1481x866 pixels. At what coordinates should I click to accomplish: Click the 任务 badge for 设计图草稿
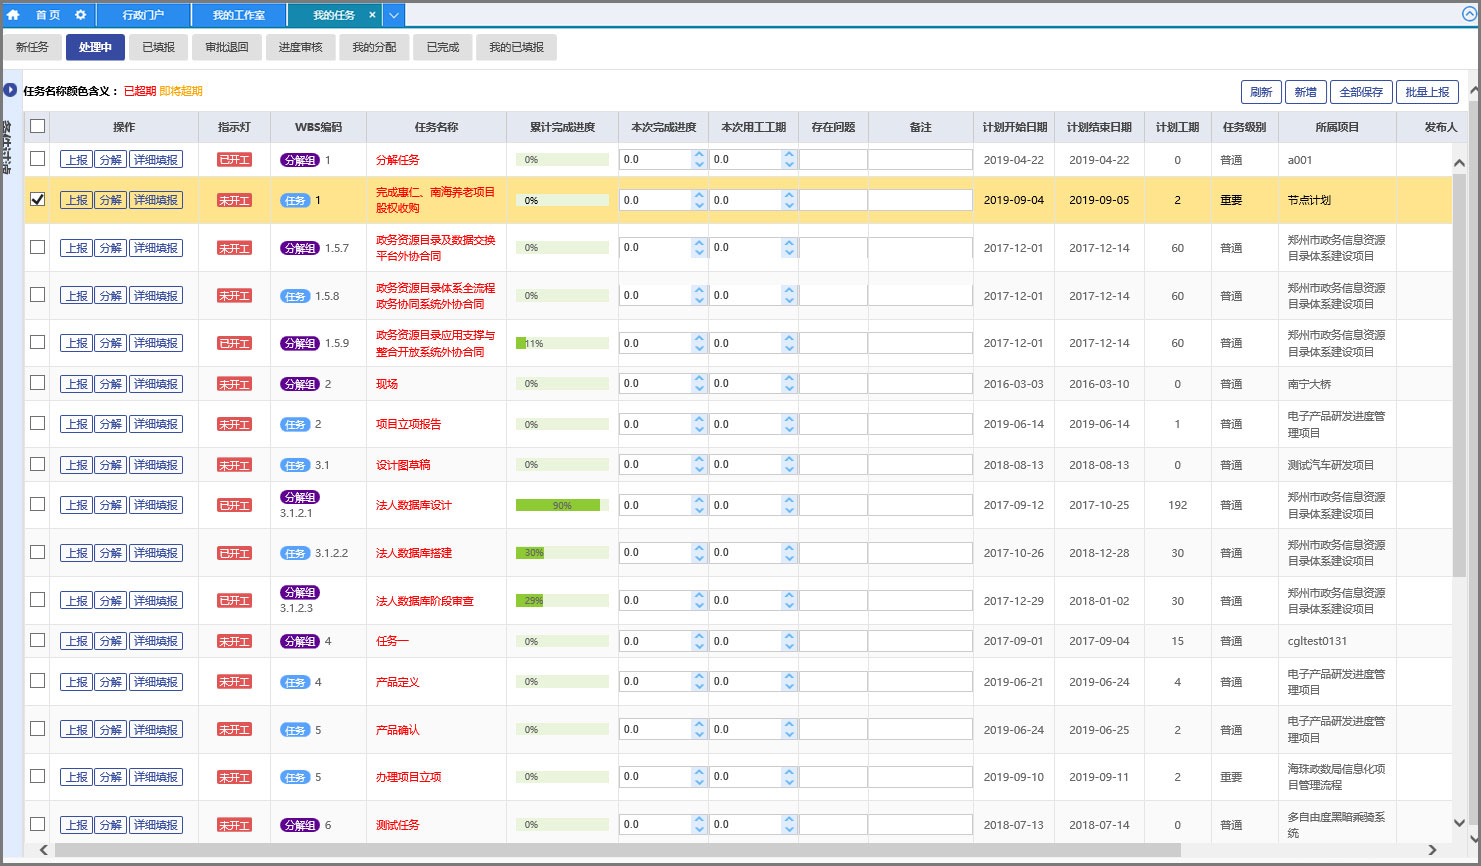pyautogui.click(x=295, y=465)
